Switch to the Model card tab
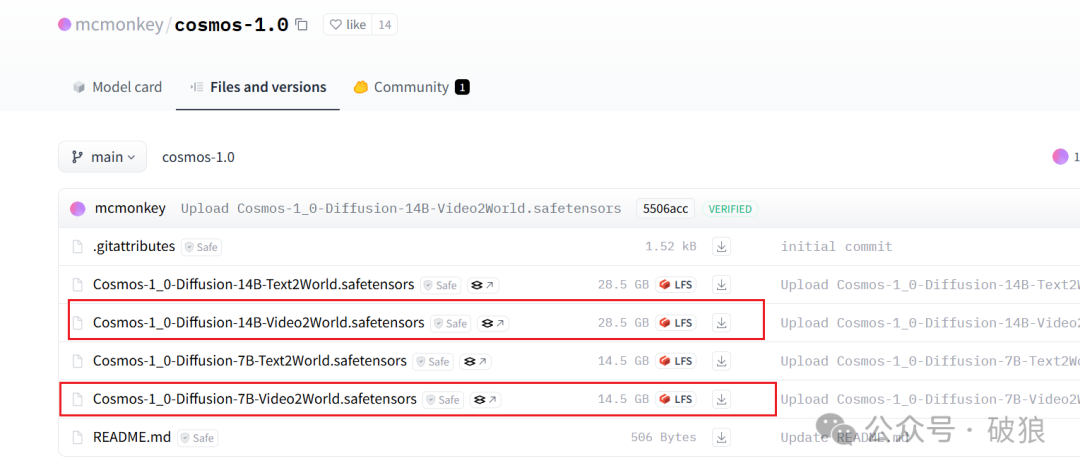Screen dimensions: 1080x473 pyautogui.click(x=117, y=87)
